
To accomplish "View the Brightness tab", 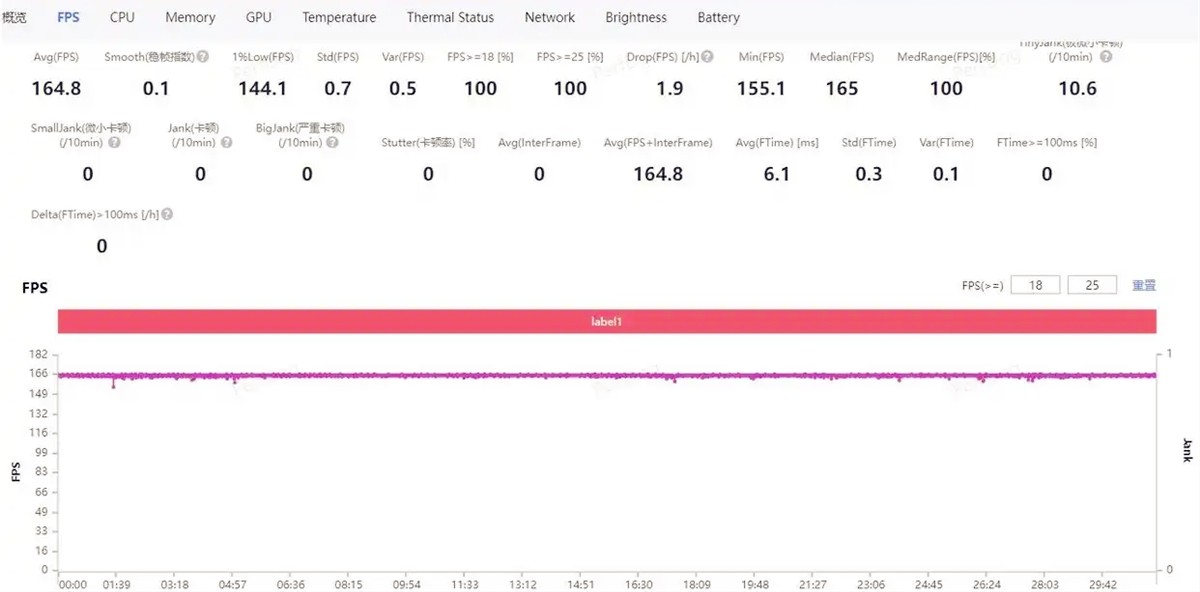I will [x=636, y=17].
